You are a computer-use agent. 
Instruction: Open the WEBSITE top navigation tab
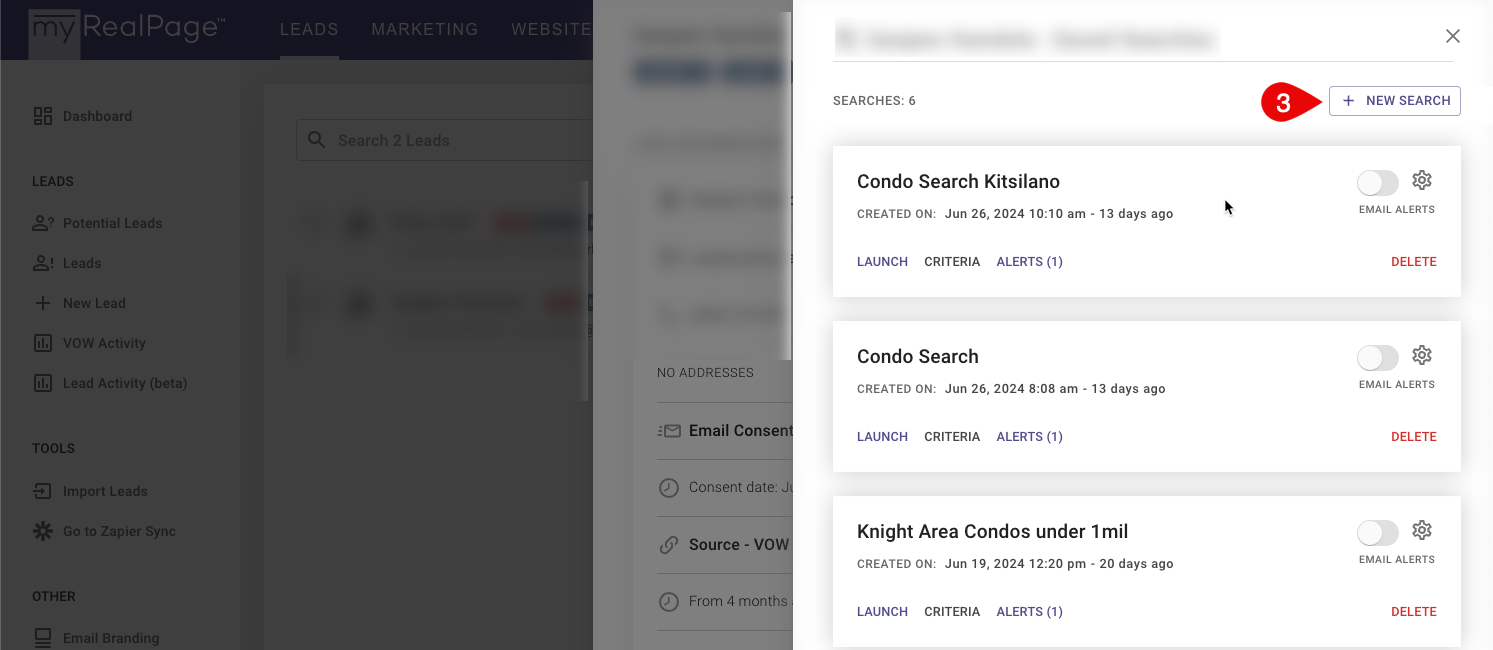pos(551,29)
